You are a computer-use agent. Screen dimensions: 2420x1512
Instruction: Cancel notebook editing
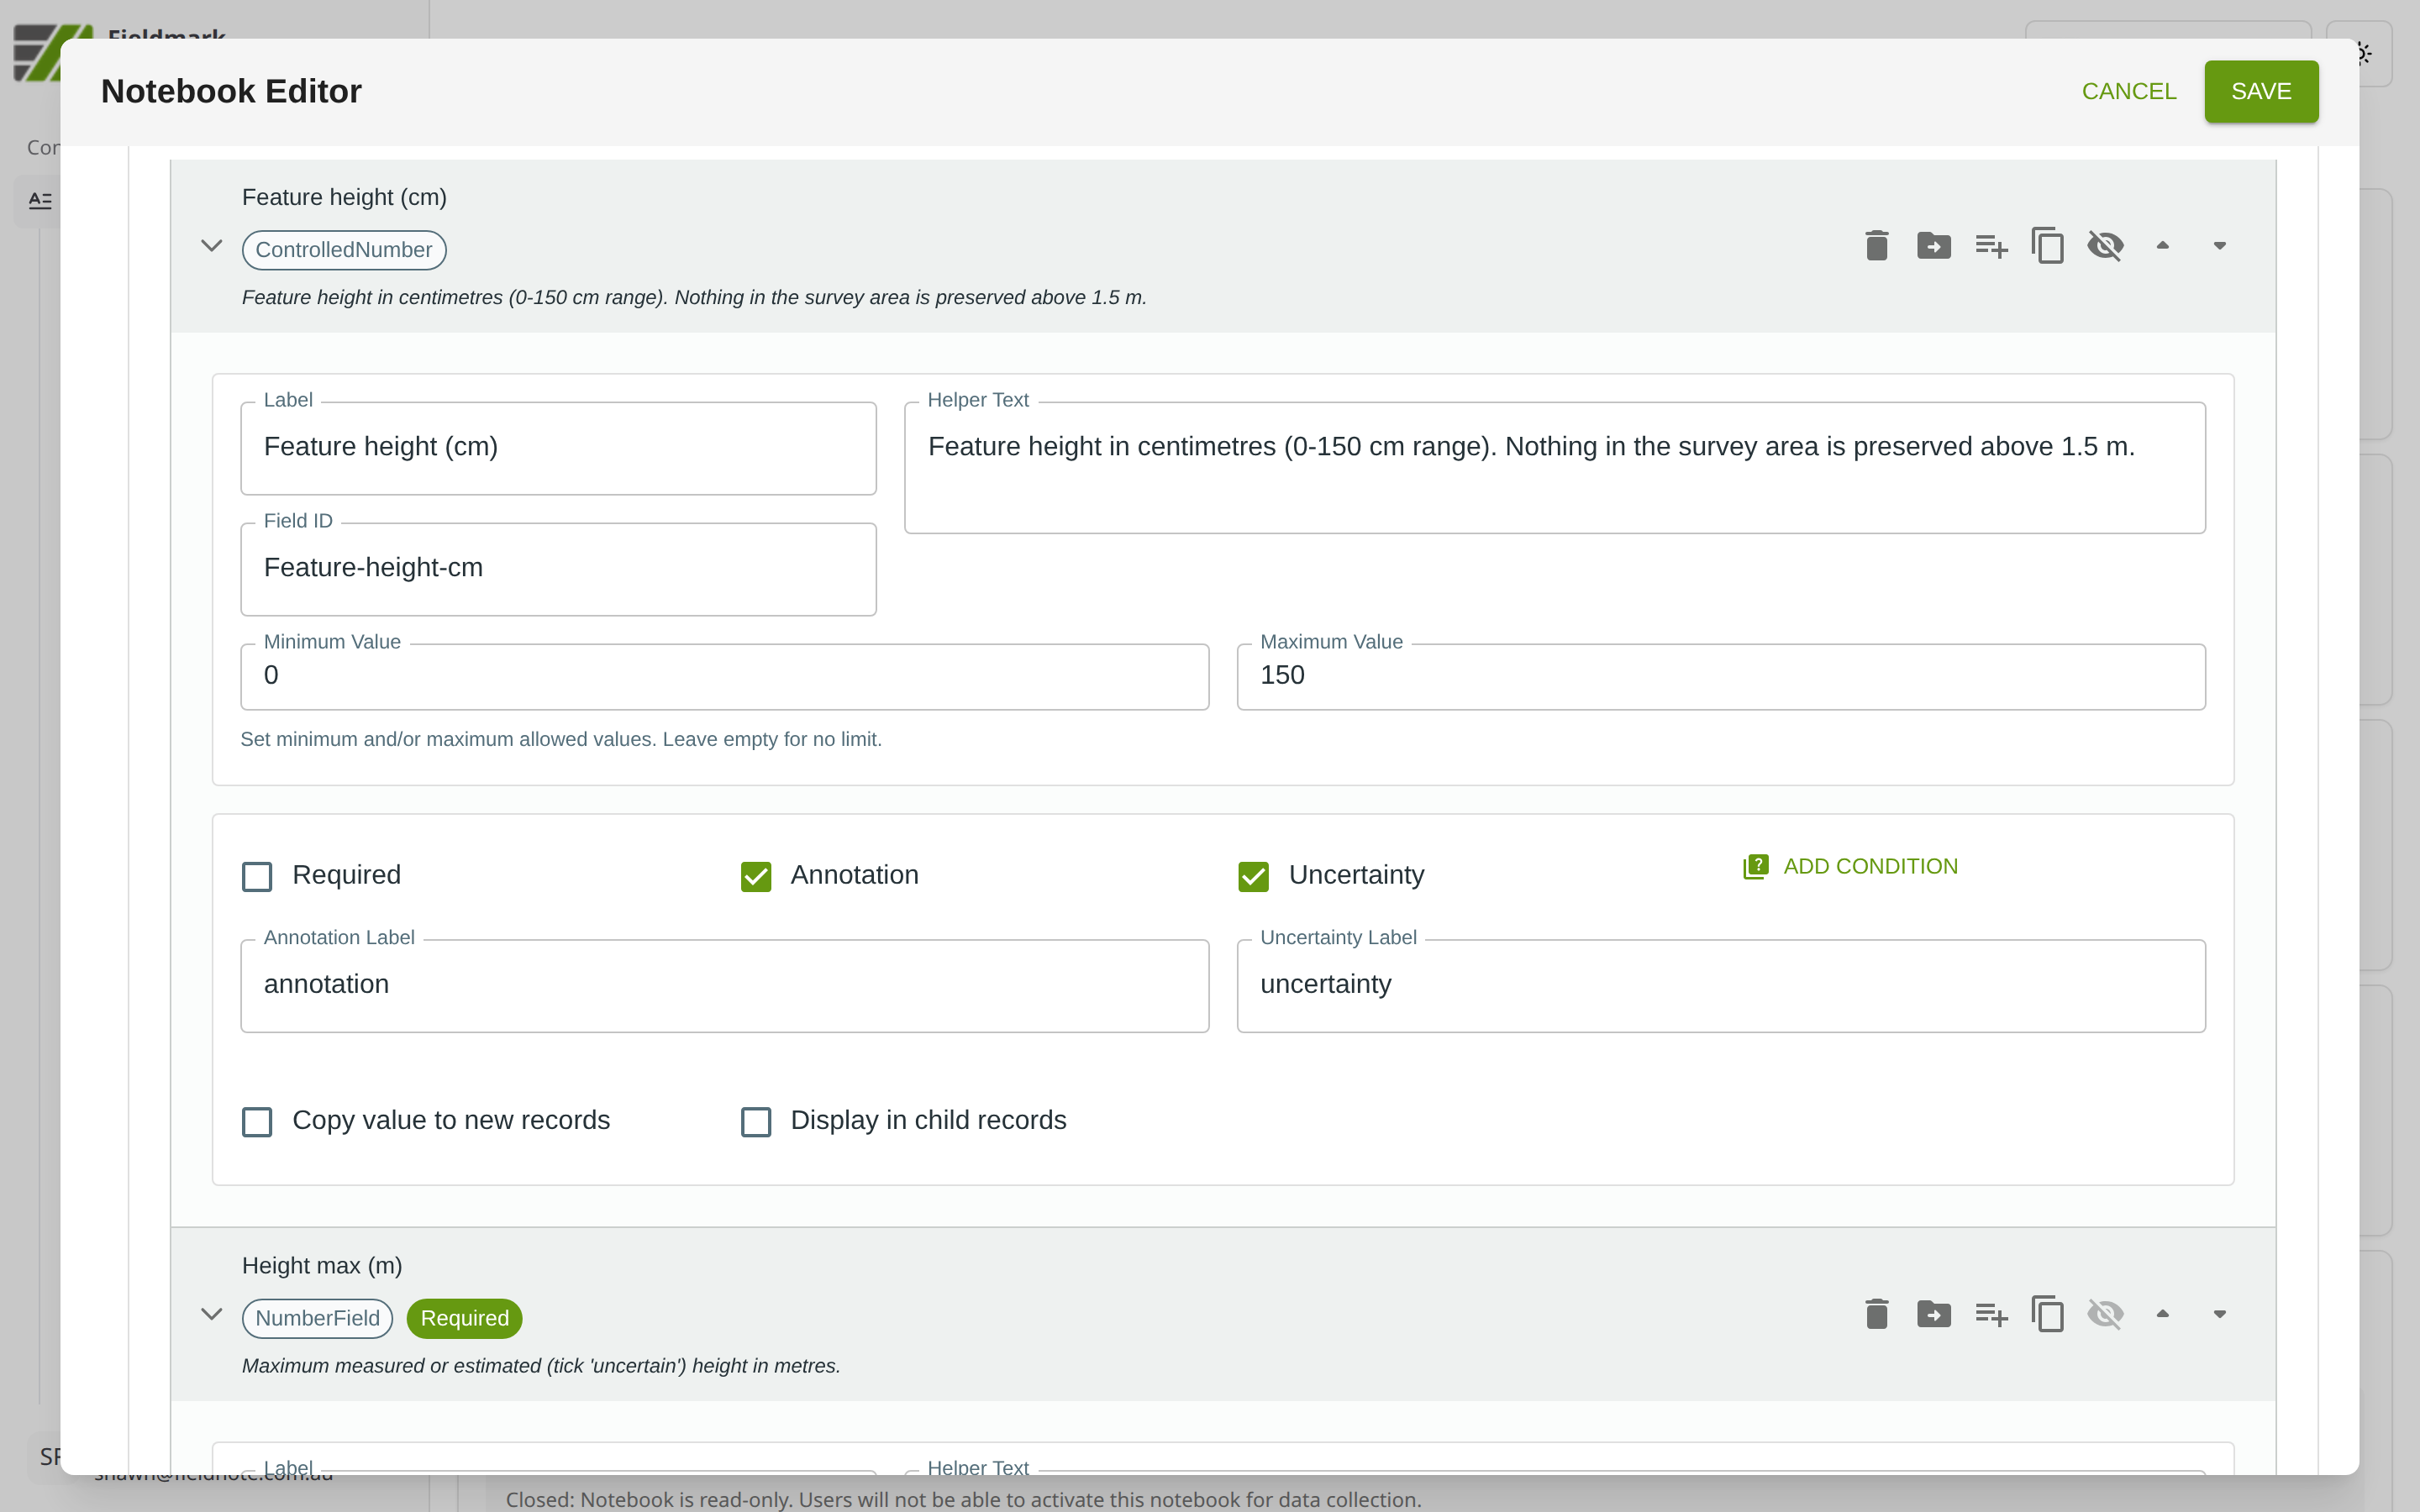point(2128,92)
